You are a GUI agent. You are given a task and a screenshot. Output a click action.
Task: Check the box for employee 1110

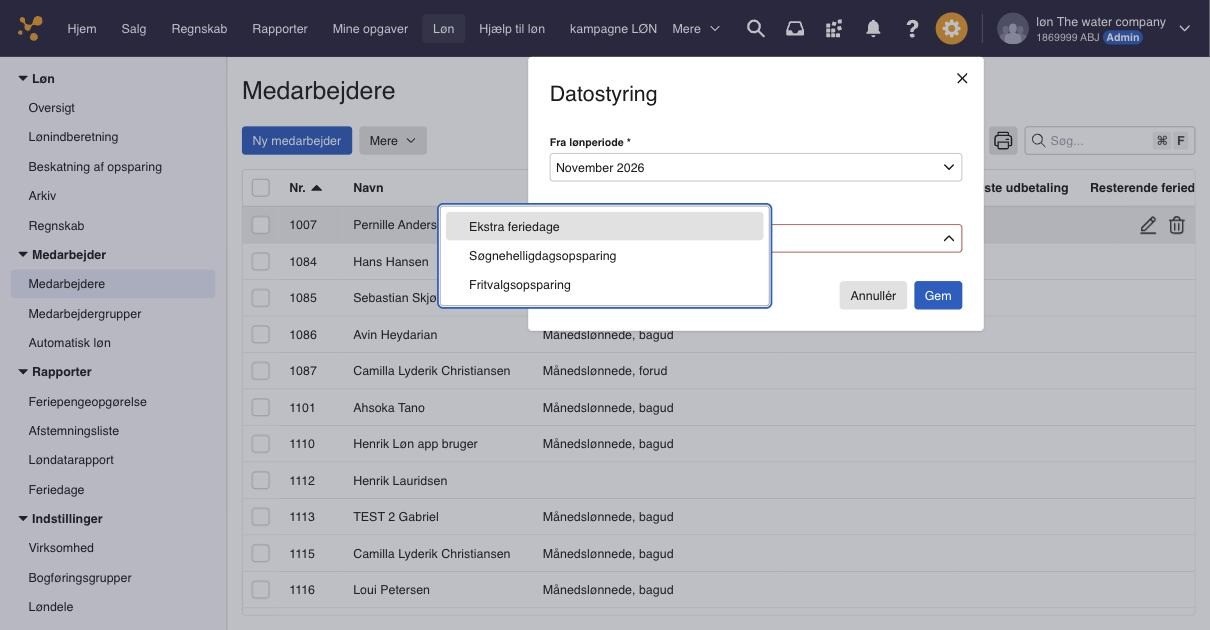[261, 444]
